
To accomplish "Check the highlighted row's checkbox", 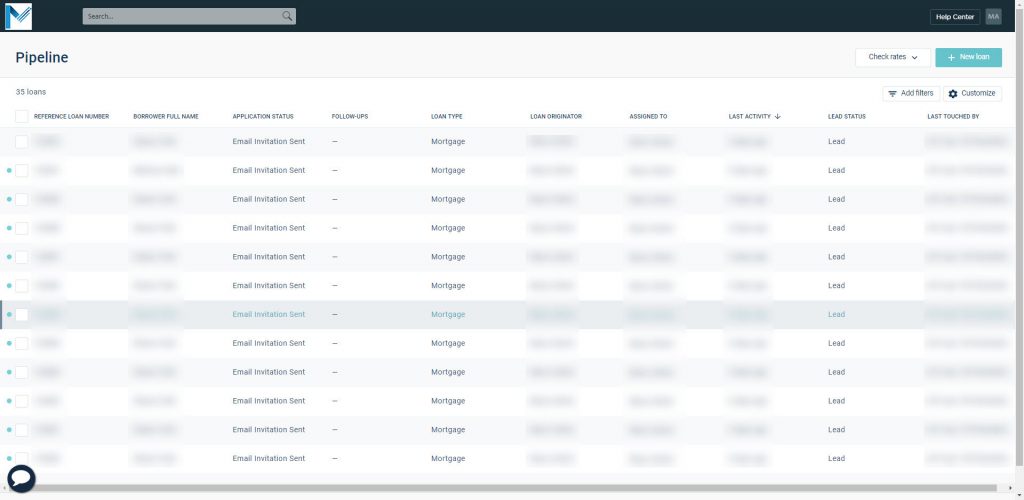I will point(22,315).
